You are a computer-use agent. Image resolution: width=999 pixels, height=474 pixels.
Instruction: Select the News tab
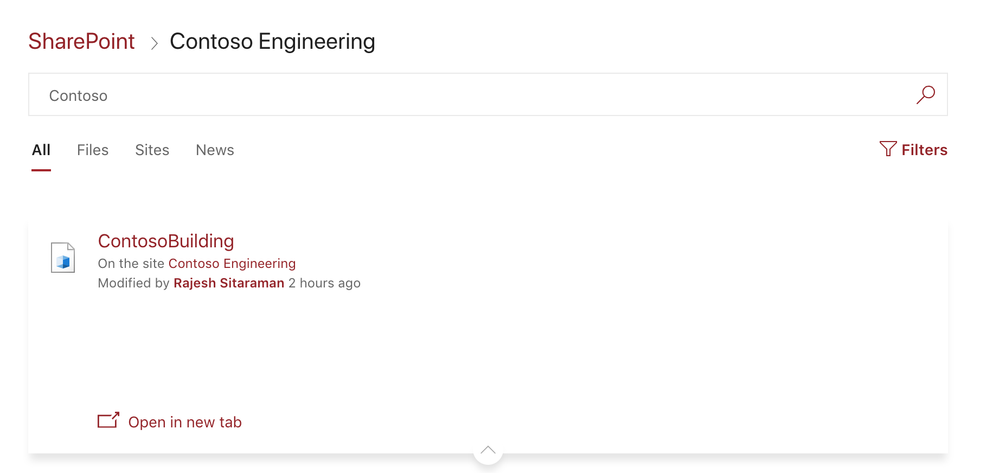pyautogui.click(x=215, y=150)
